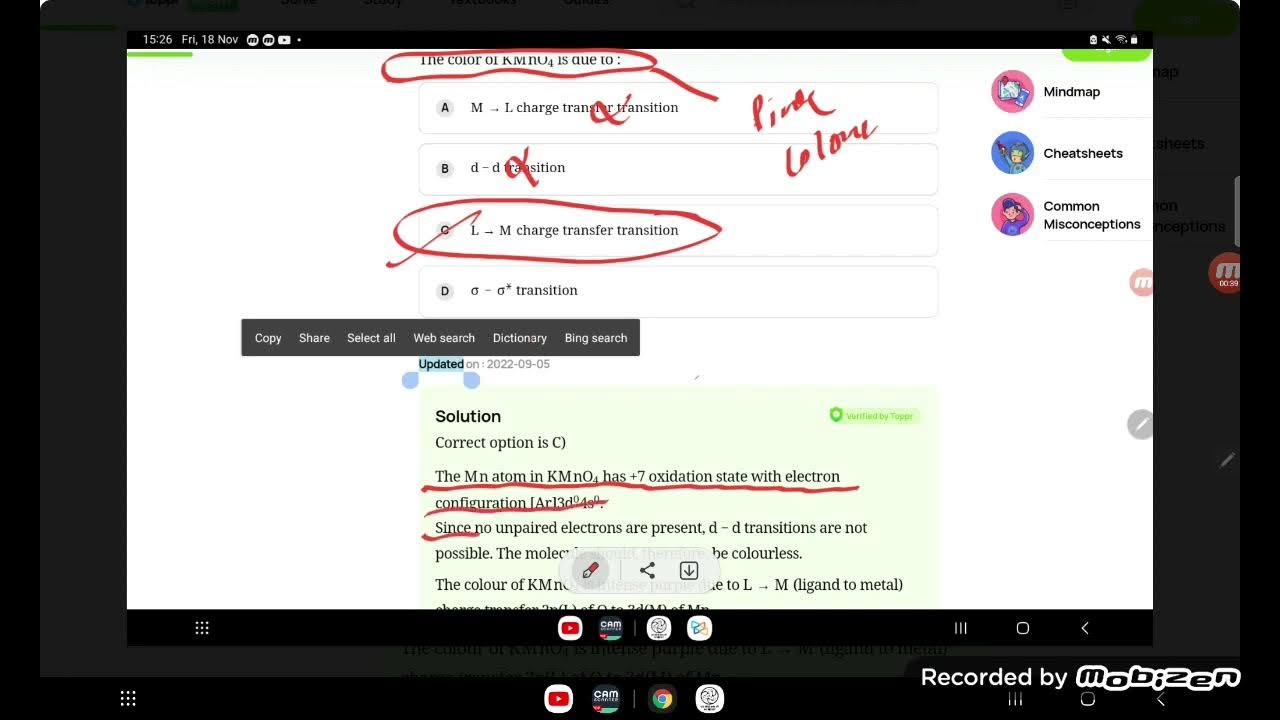This screenshot has width=1280, height=720.
Task: Launch CamScanner from bottom outer taskbar
Action: pos(606,699)
